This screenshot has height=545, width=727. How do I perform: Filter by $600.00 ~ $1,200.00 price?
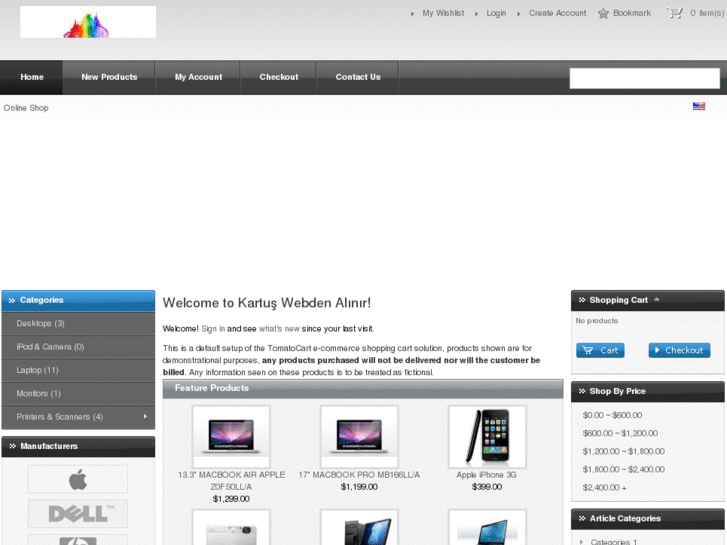coord(620,433)
